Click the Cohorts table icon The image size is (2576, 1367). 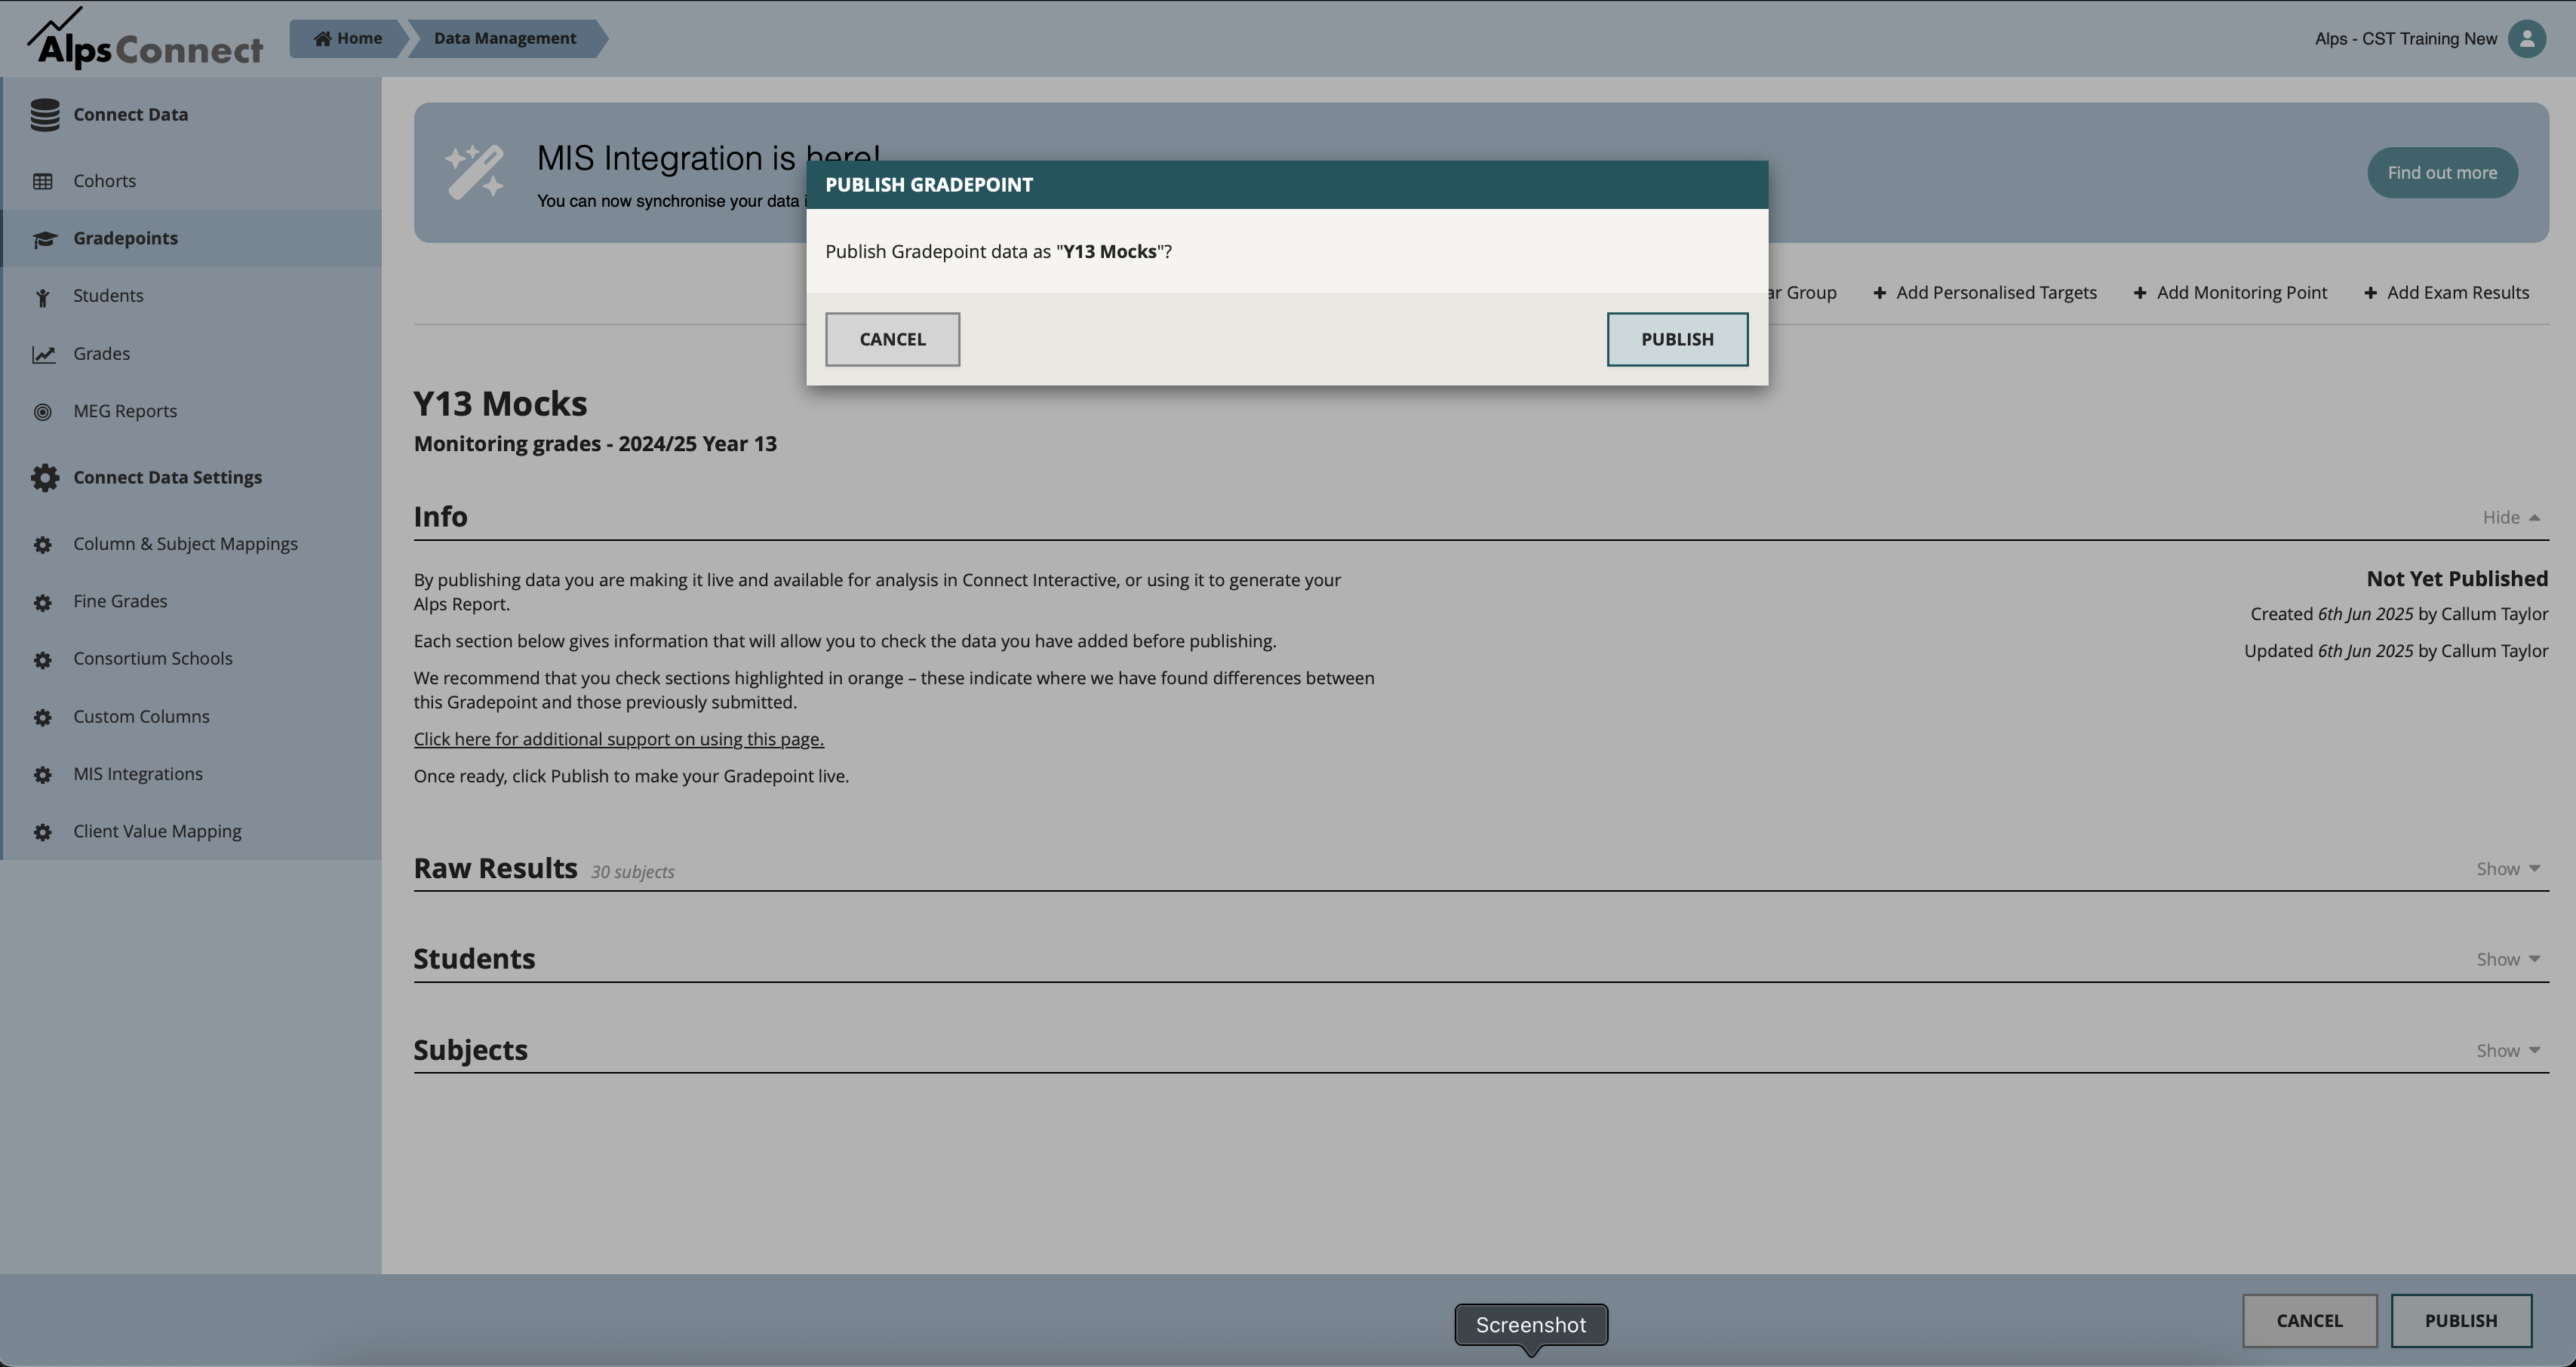(x=42, y=181)
